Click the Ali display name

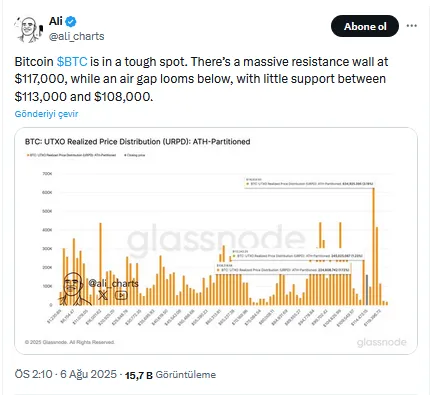click(56, 21)
